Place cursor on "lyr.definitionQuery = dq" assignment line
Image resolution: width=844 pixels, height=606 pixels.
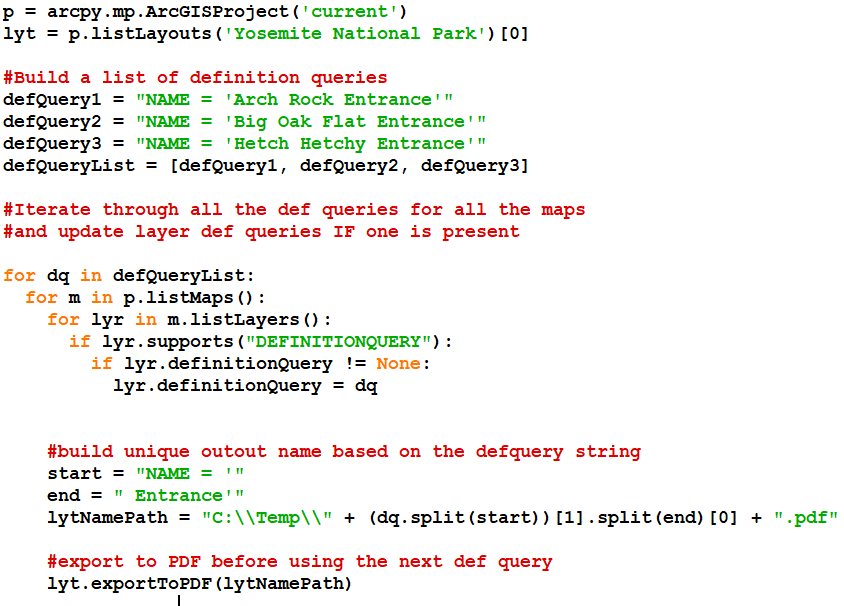coord(245,385)
